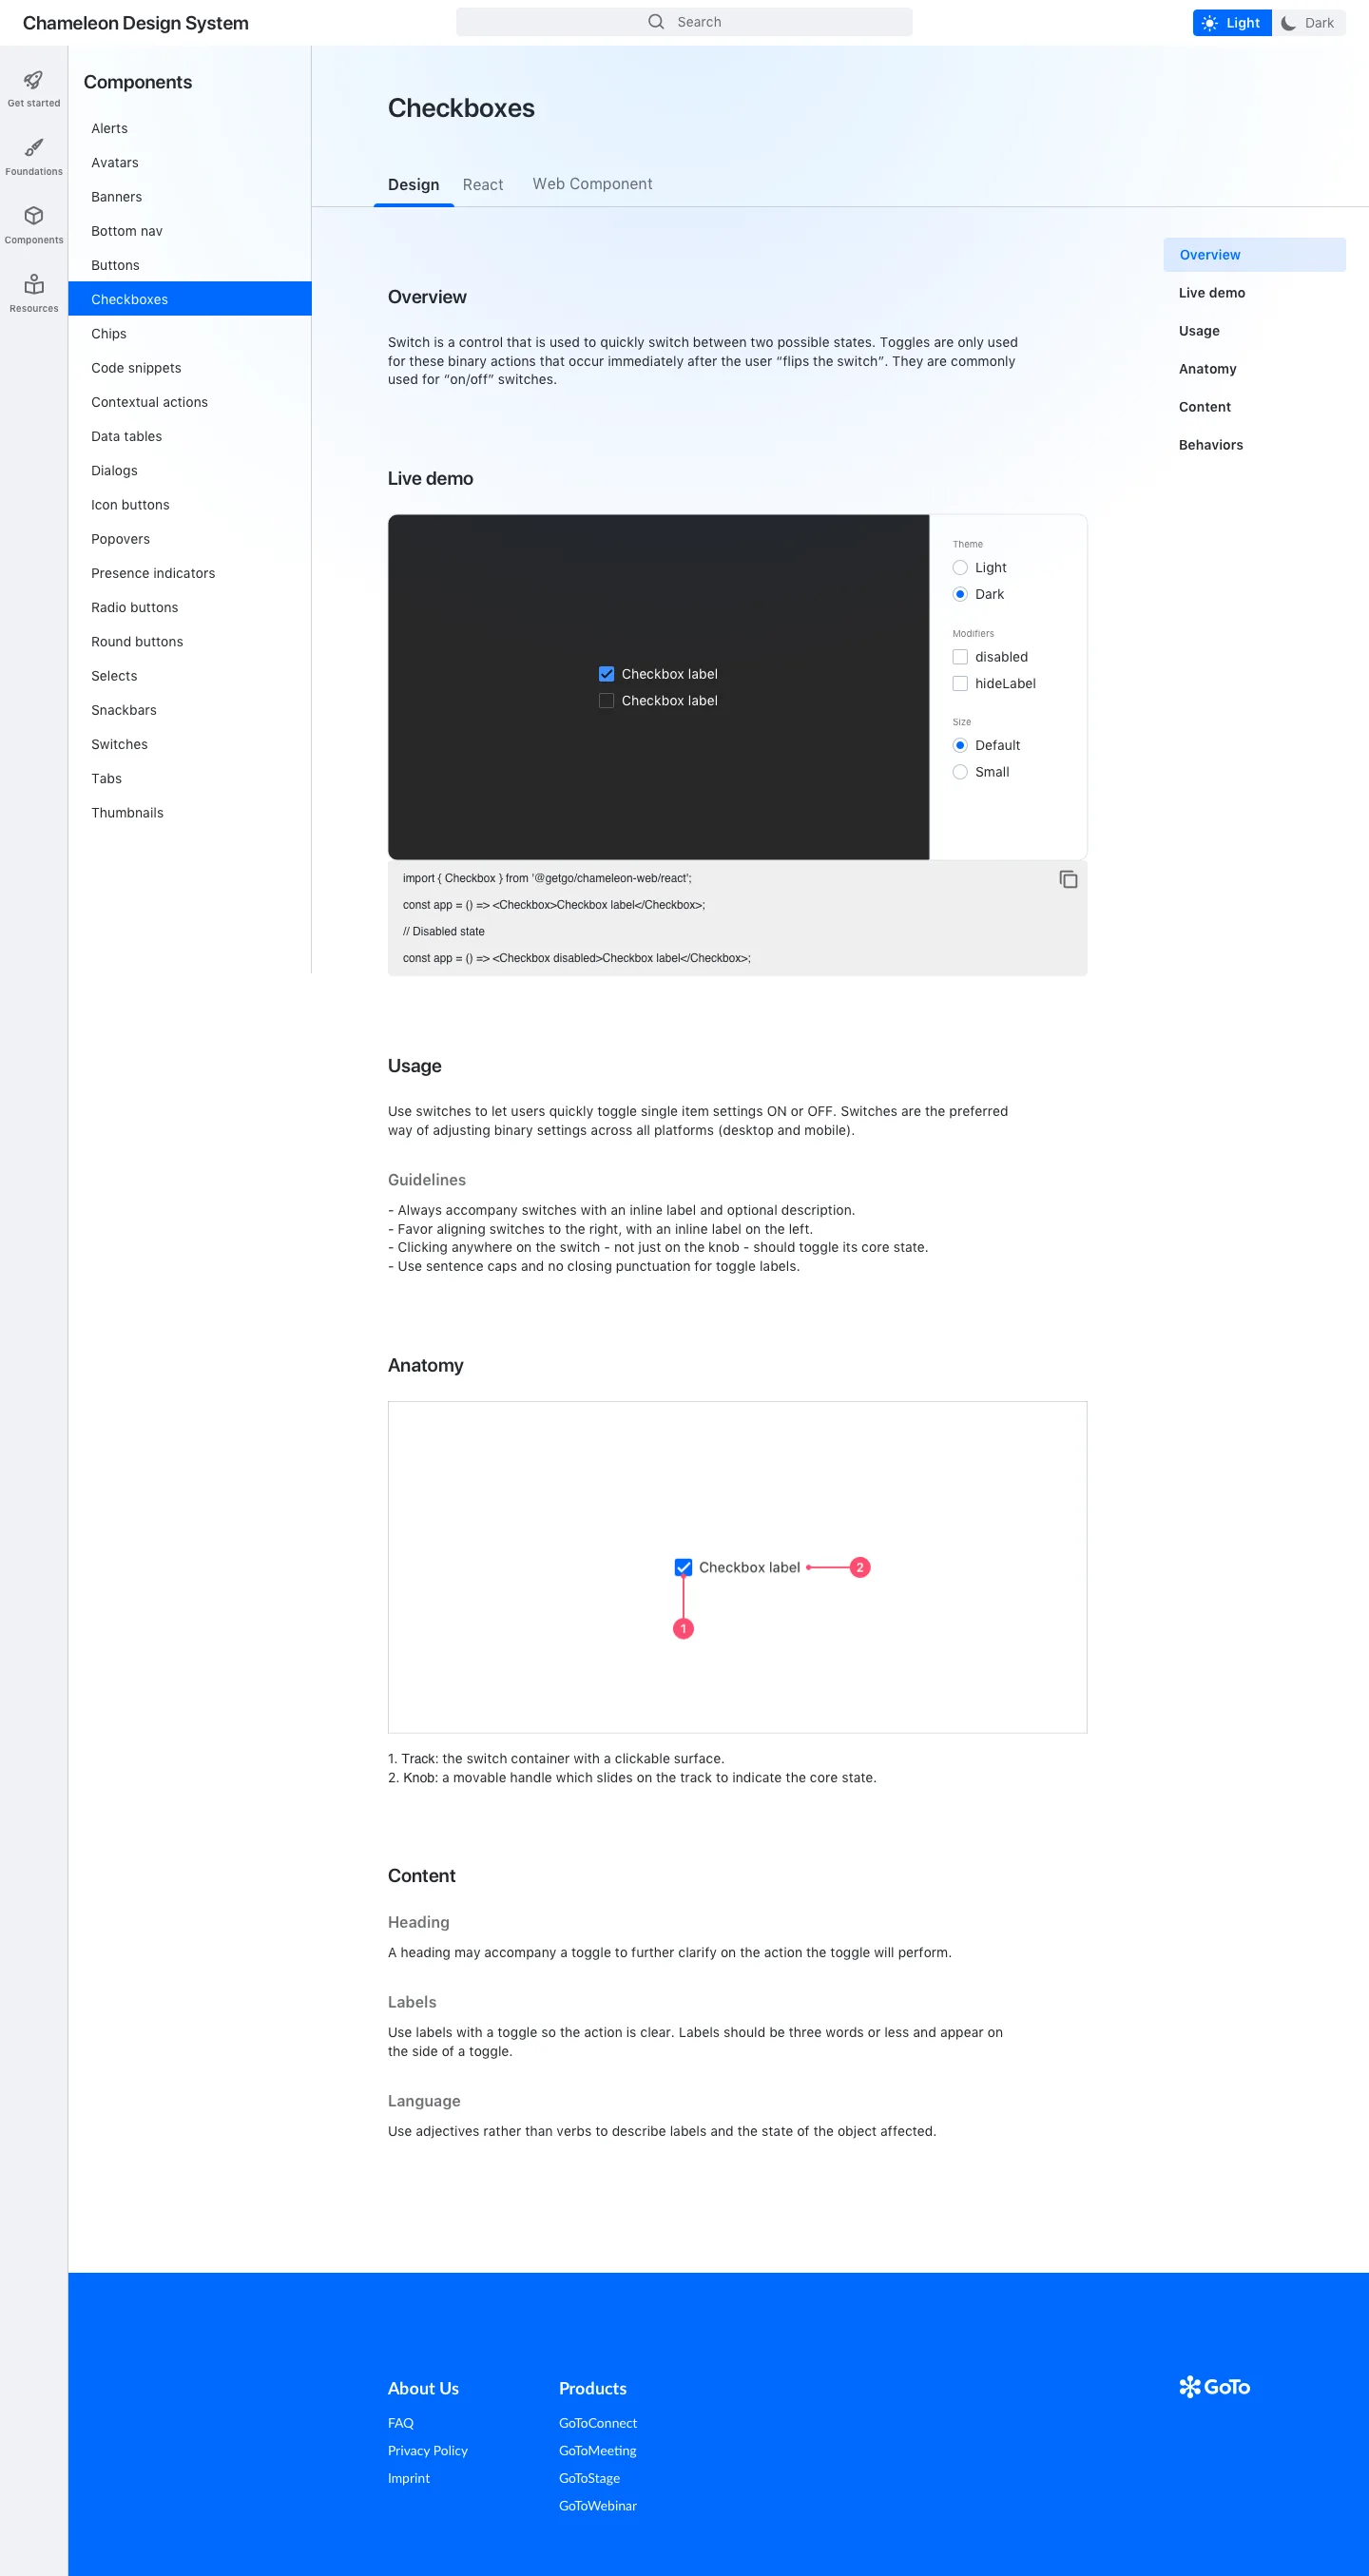Viewport: 1369px width, 2576px height.
Task: Open the GoToMeeting footer link
Action: (598, 2450)
